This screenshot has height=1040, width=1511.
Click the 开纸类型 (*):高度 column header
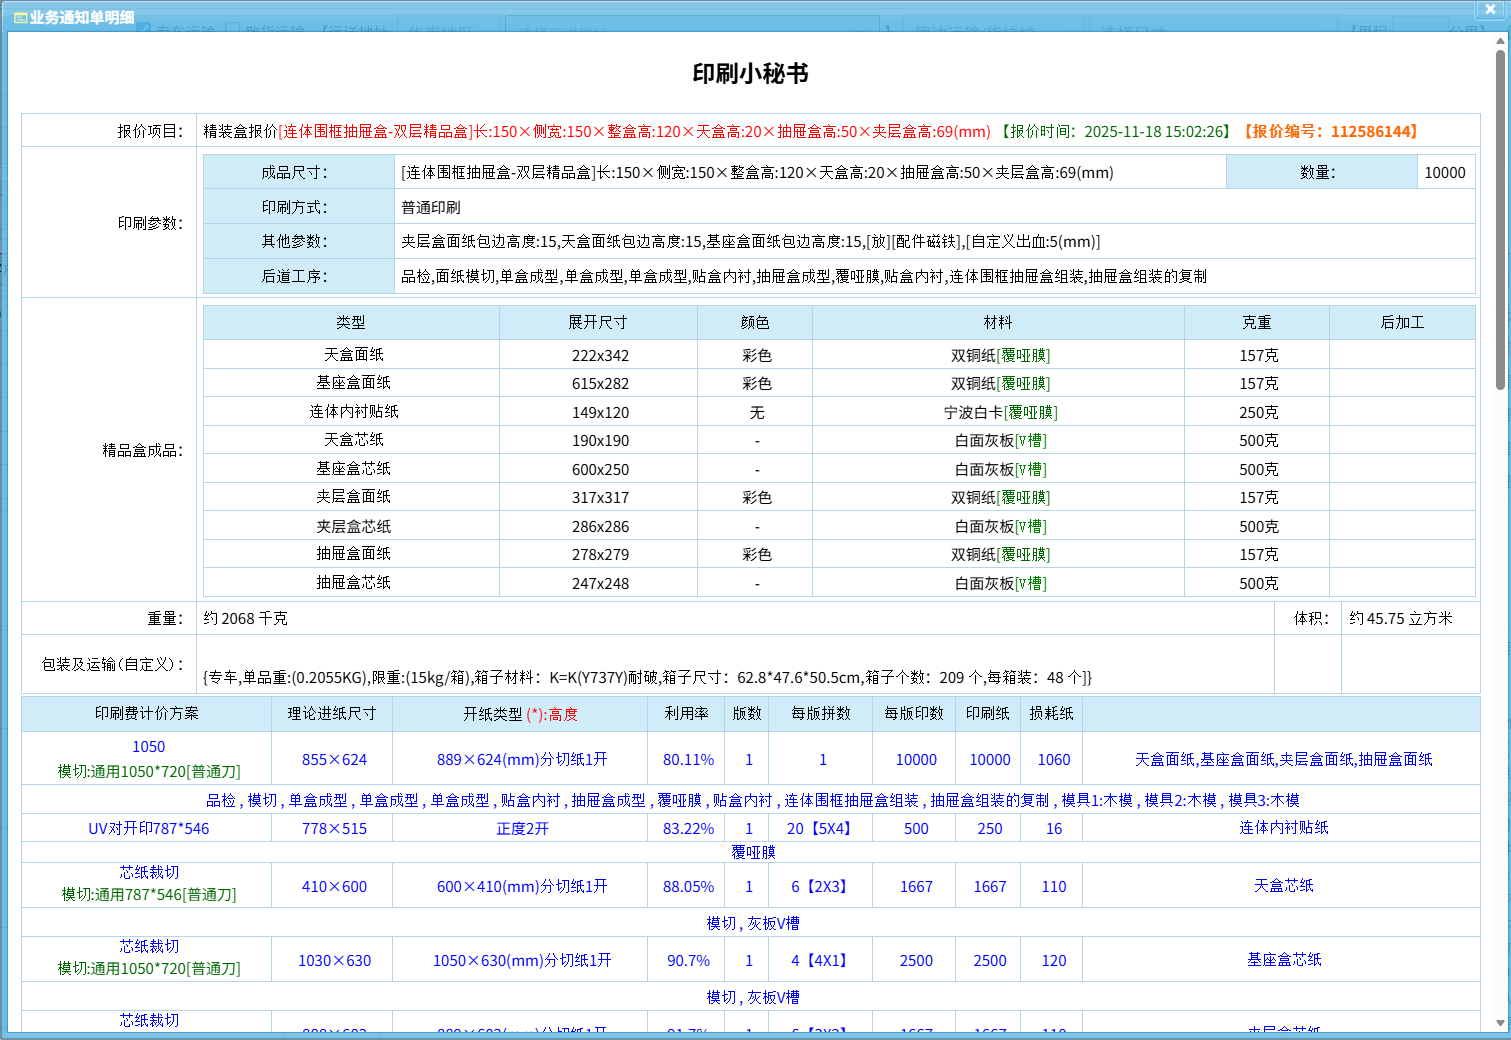(520, 714)
